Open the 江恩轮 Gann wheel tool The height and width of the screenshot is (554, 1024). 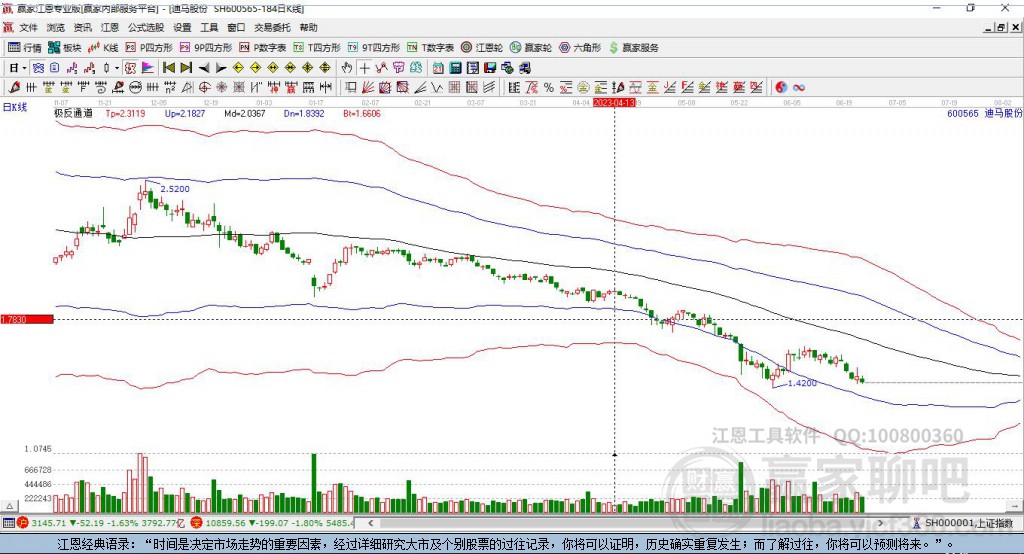tap(482, 48)
